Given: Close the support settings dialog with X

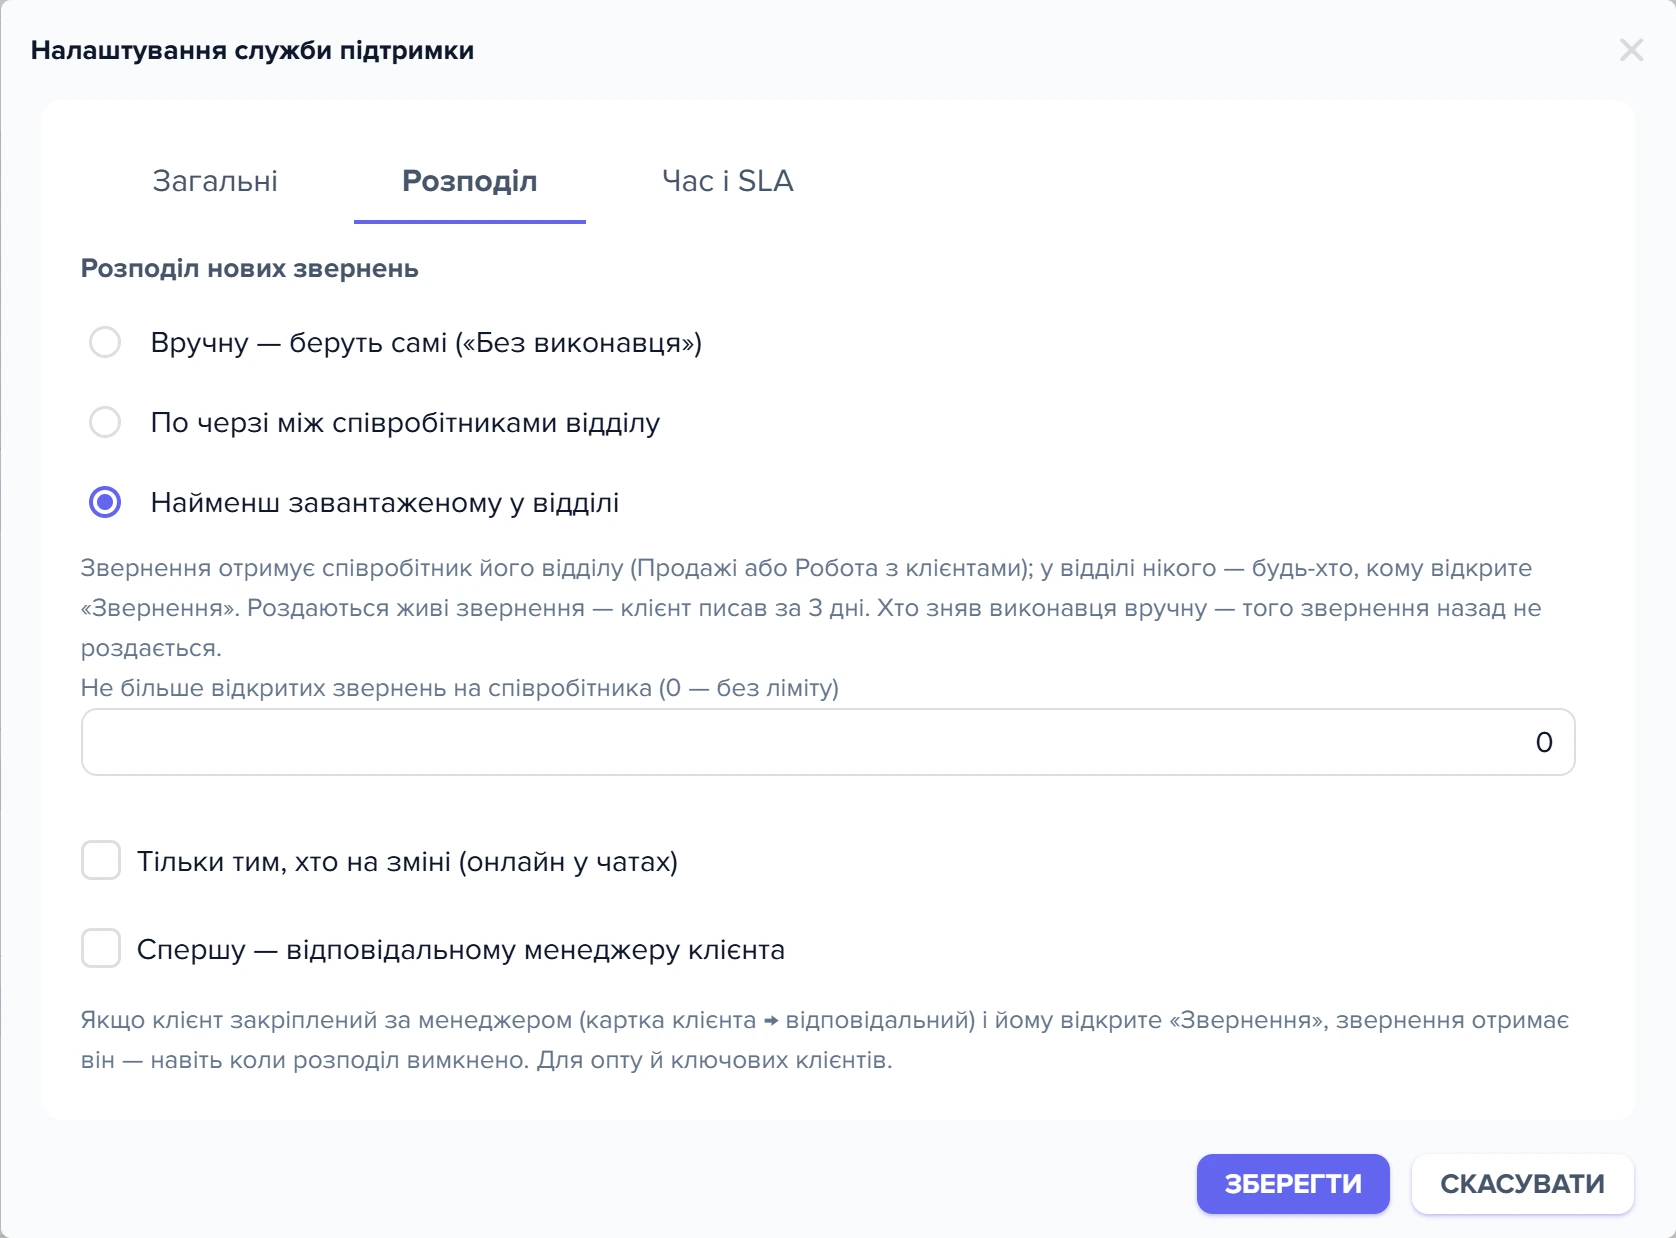Looking at the screenshot, I should coord(1631,50).
